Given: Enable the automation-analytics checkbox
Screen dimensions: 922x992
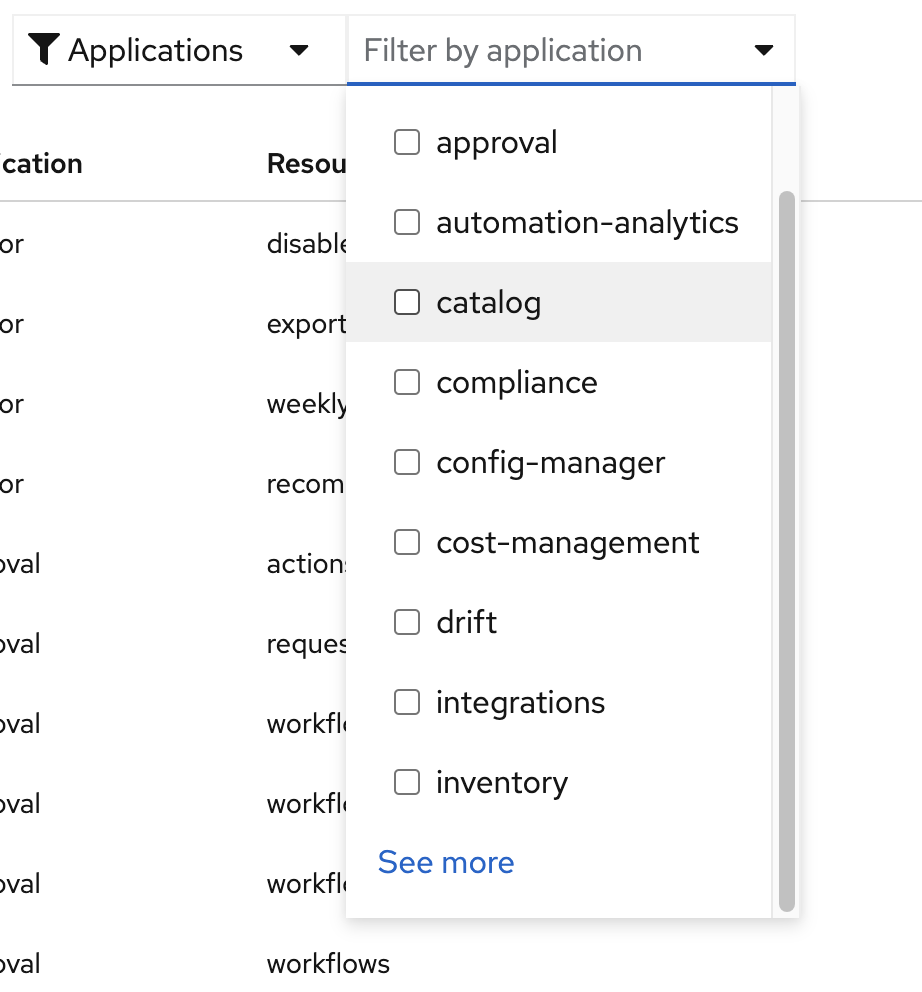Looking at the screenshot, I should point(406,223).
